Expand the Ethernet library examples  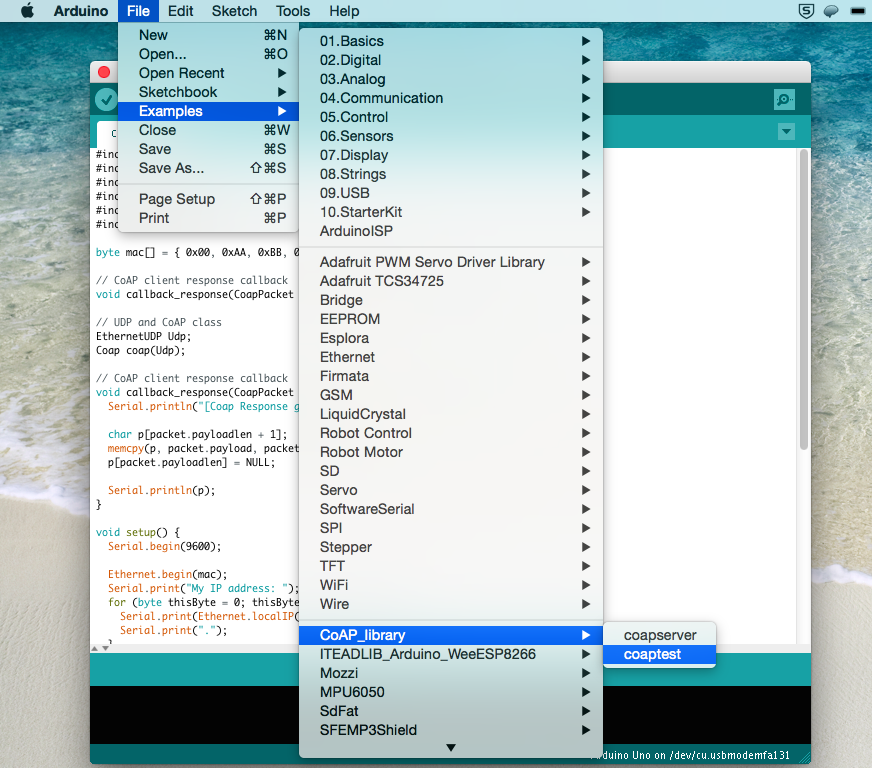tap(451, 357)
